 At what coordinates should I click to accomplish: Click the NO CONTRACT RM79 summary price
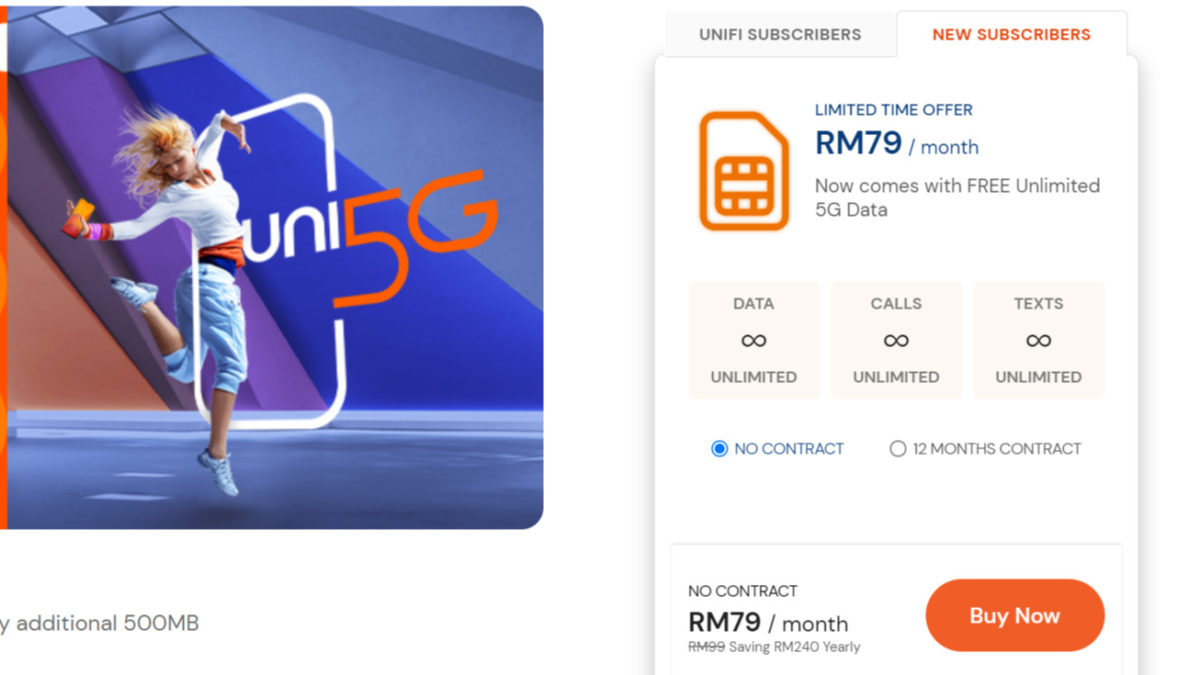tap(768, 622)
